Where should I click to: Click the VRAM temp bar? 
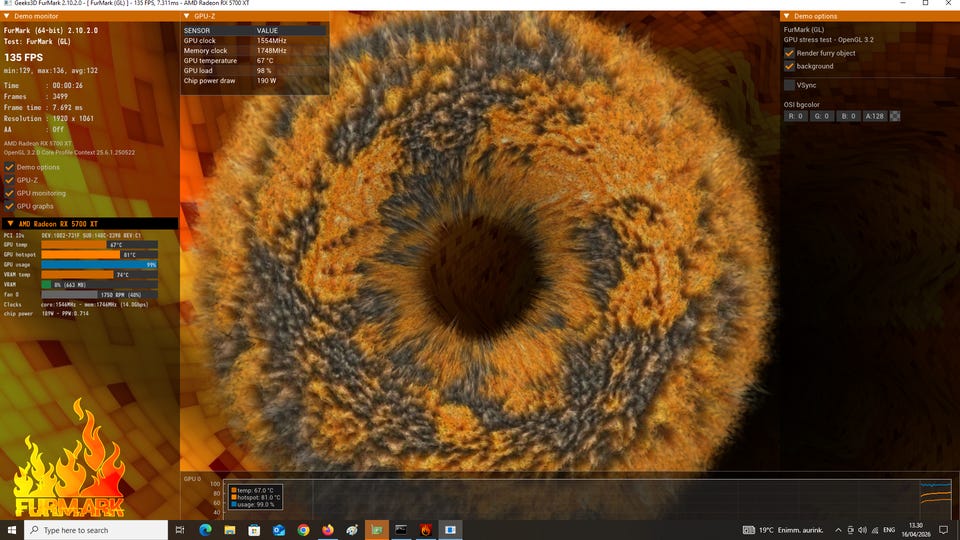coord(99,274)
